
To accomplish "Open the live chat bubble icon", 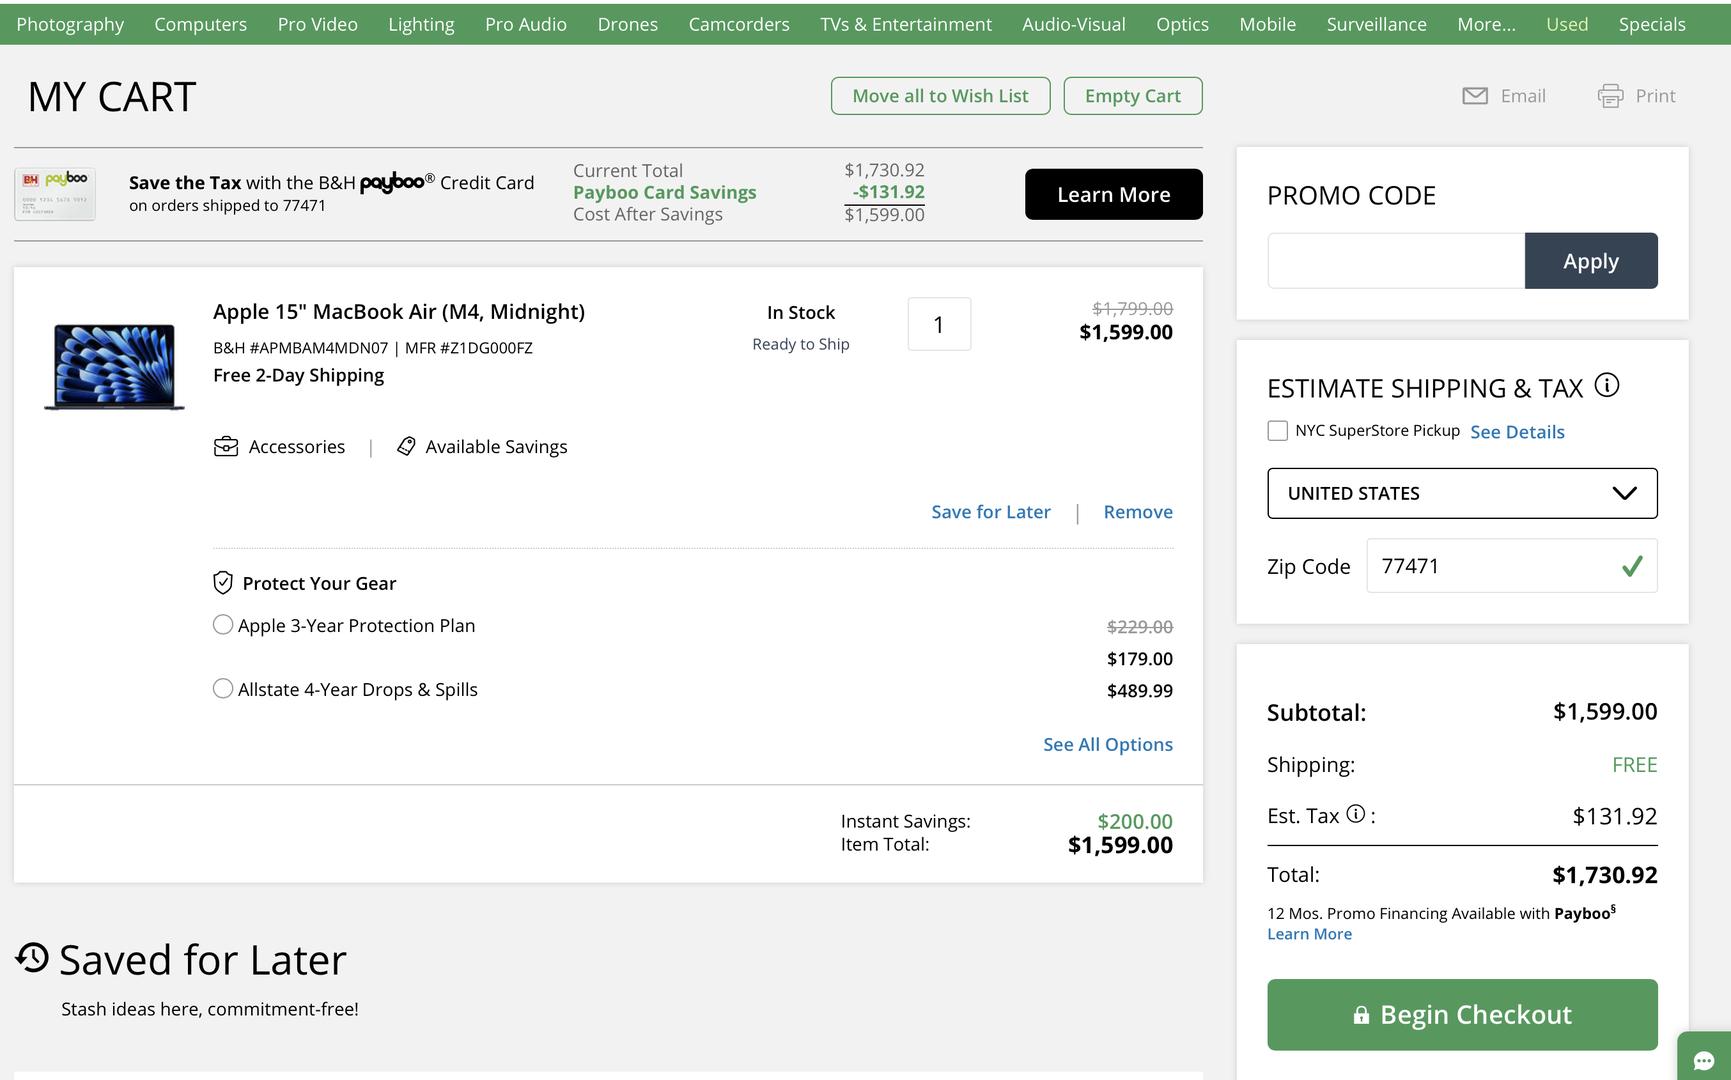I will [x=1704, y=1060].
